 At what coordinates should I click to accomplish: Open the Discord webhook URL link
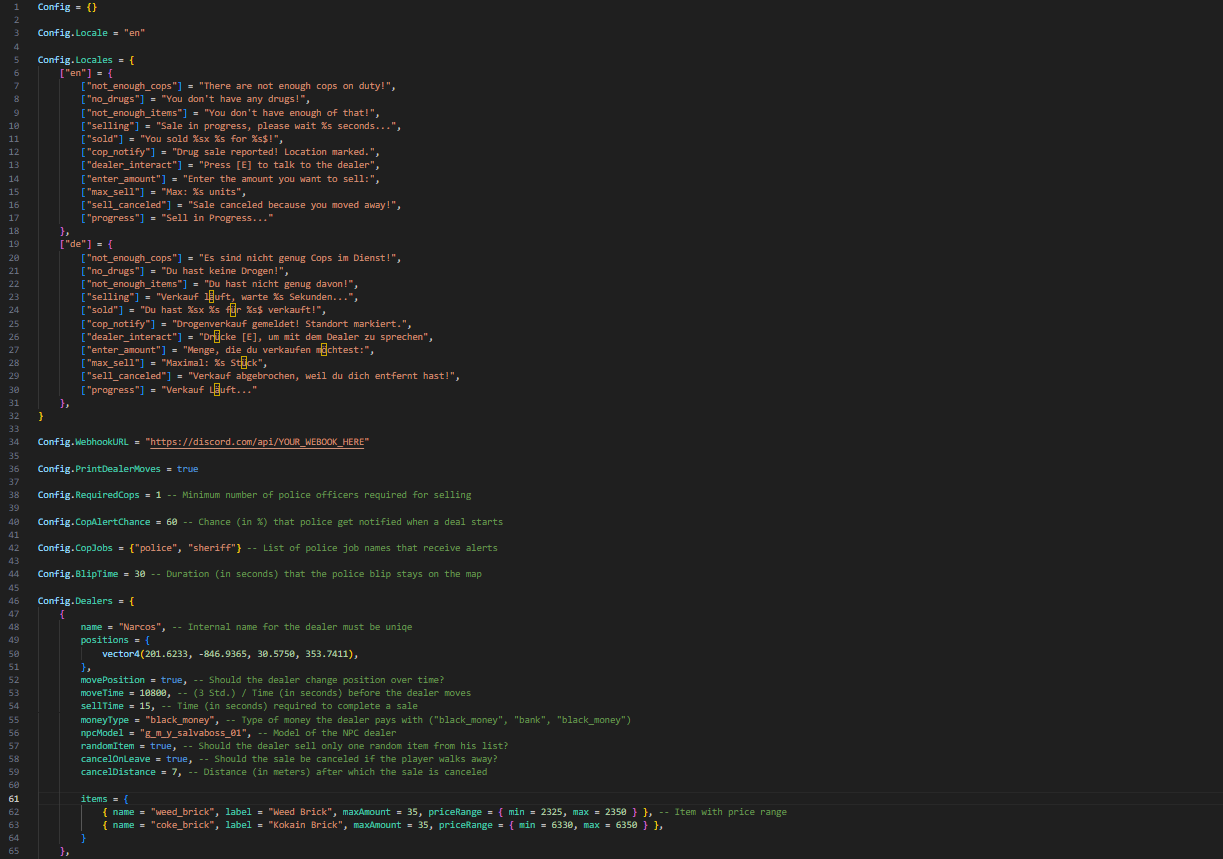(x=261, y=442)
